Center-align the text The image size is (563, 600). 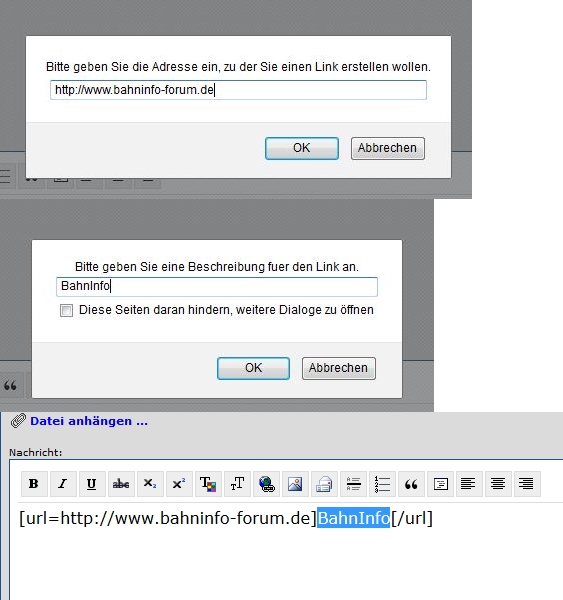498,484
